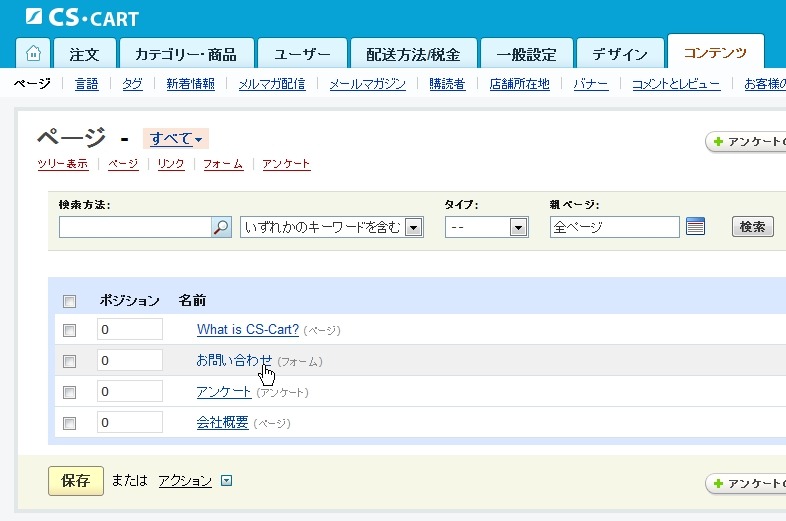Click the 名前 column header

192,300
